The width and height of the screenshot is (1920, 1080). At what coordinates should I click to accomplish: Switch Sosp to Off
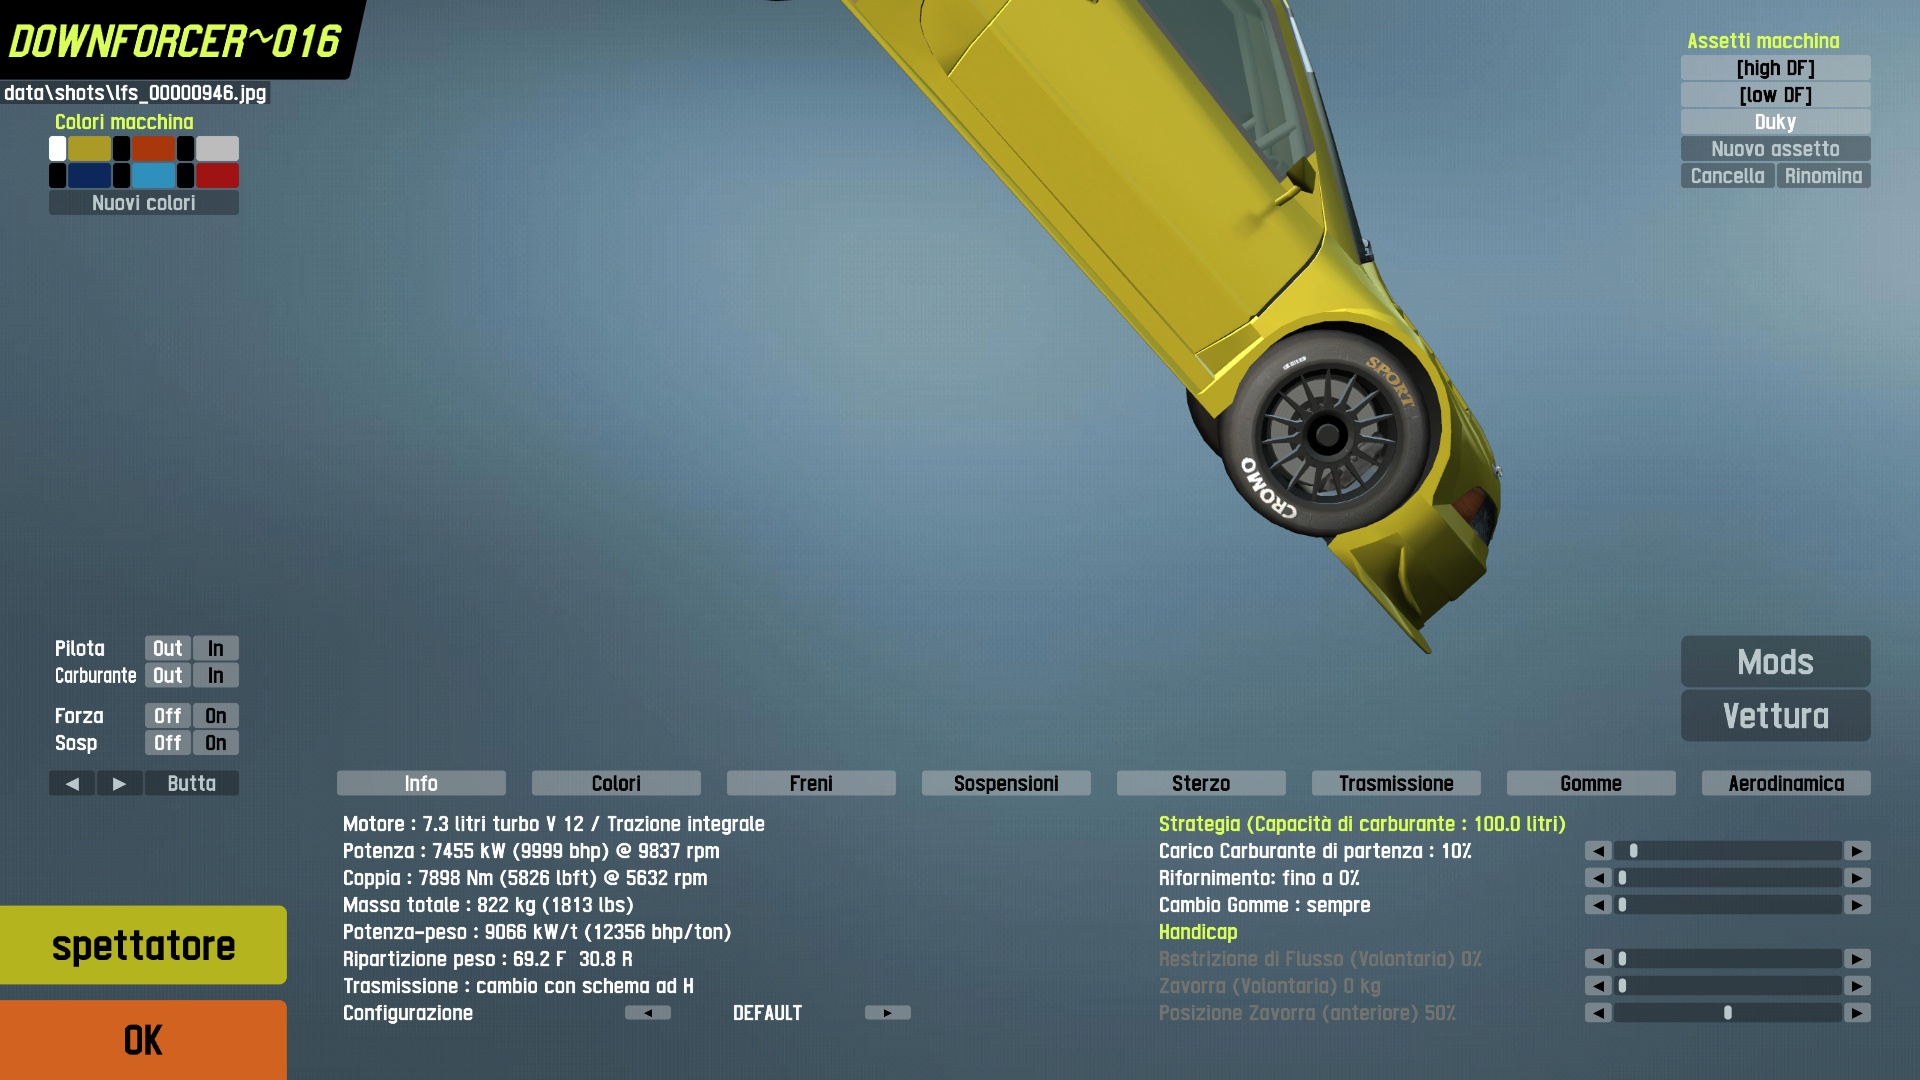167,743
